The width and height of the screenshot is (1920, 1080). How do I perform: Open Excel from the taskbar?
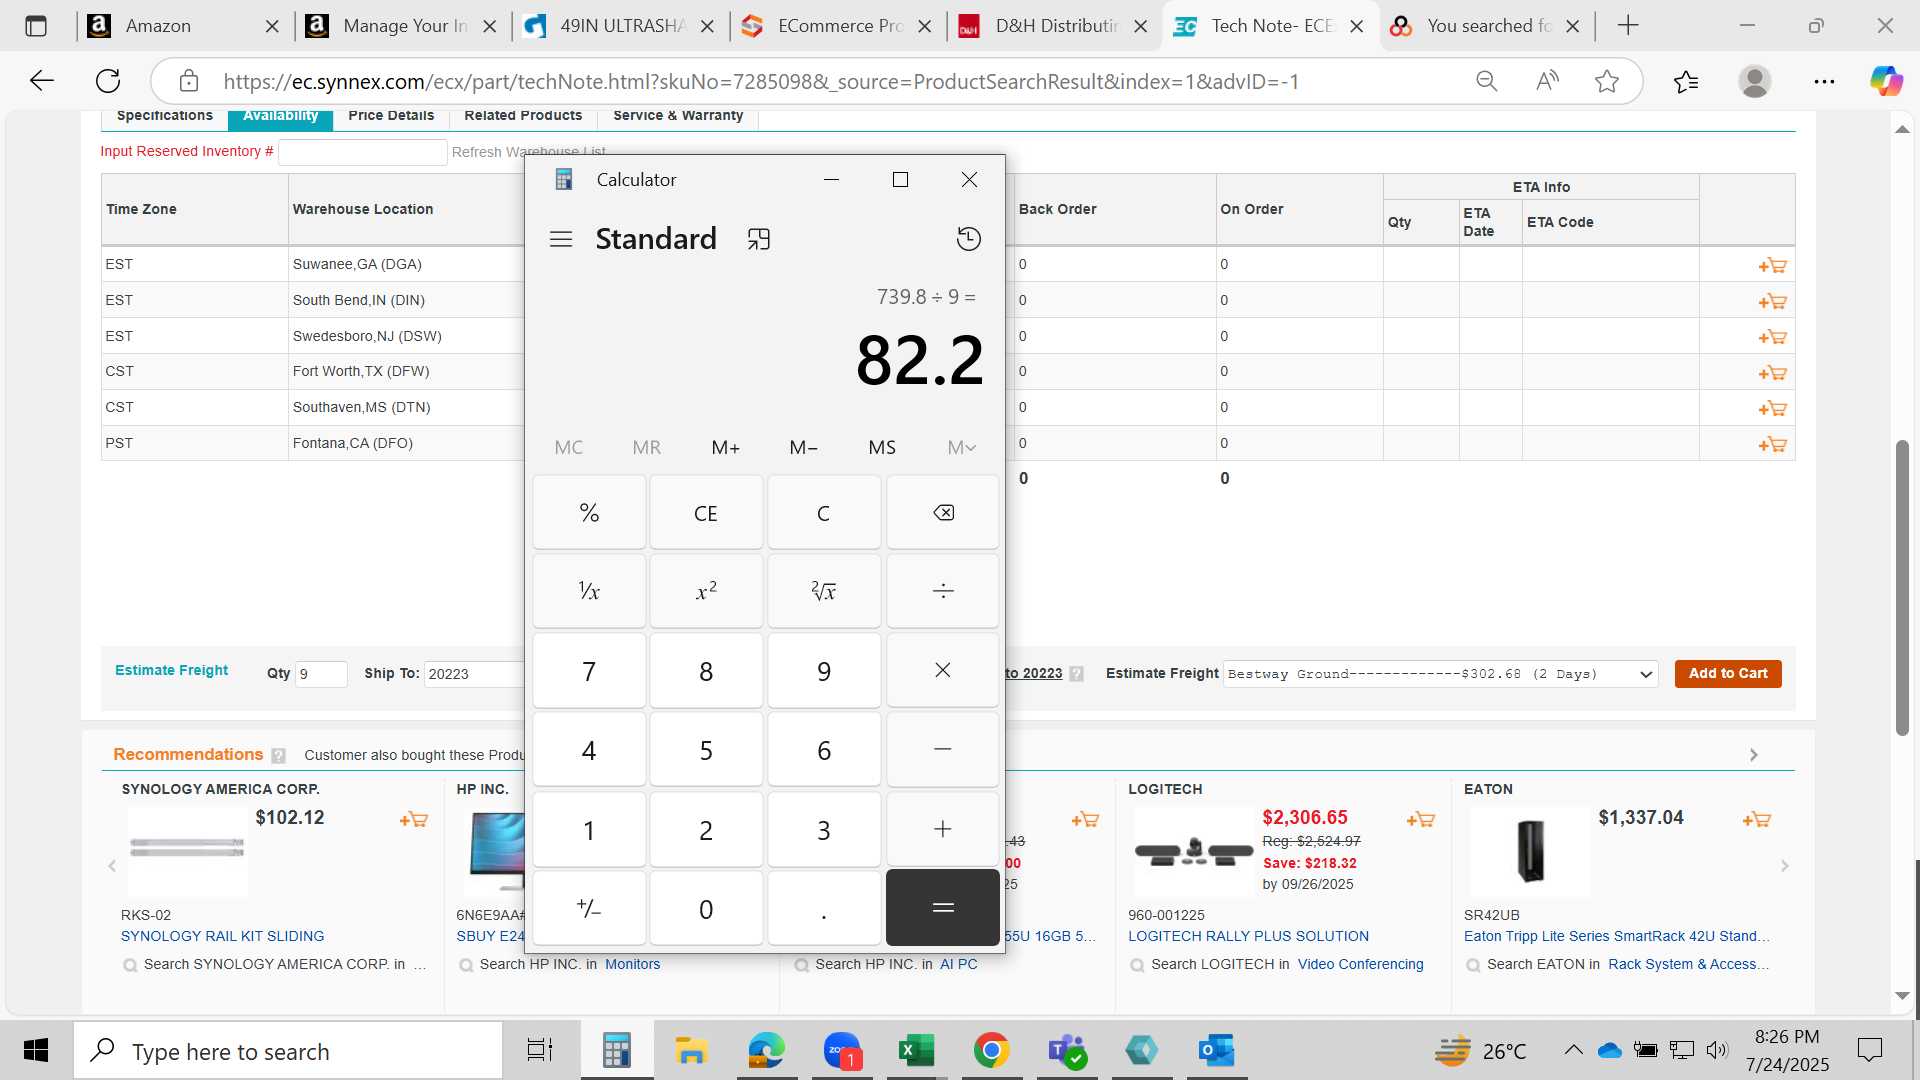(x=915, y=1051)
